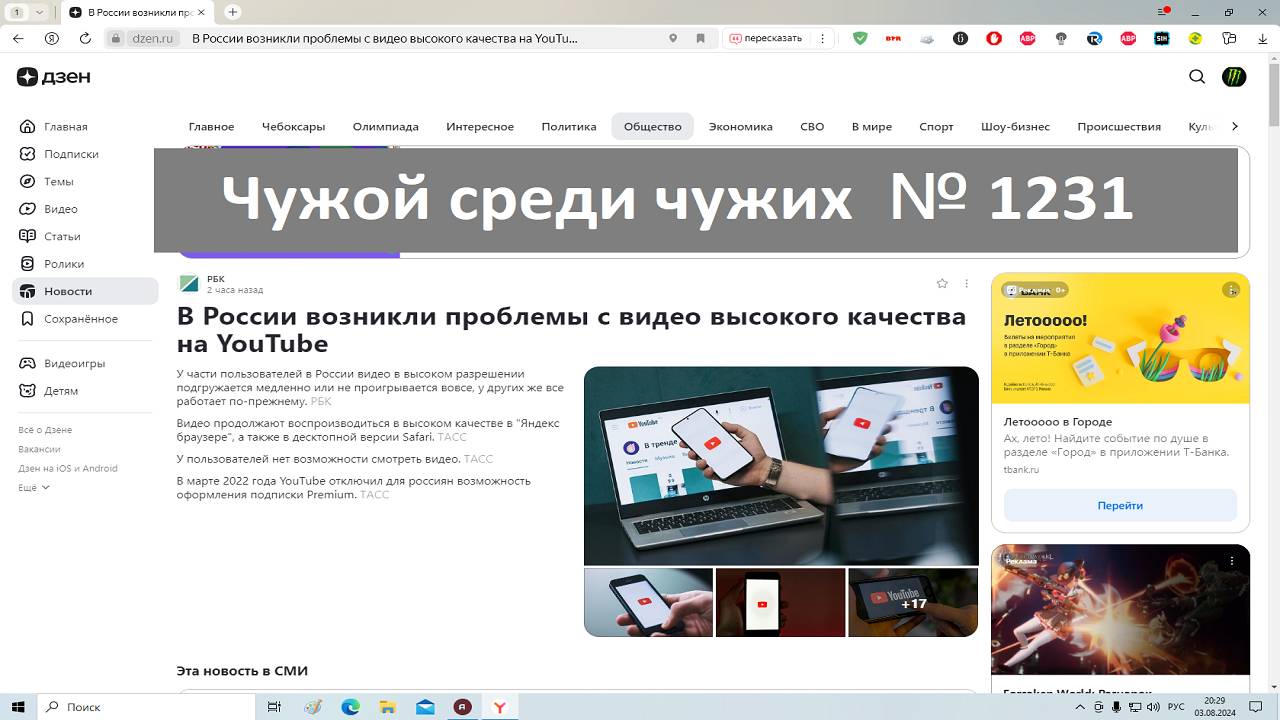Open File Explorer from the taskbar
Screen dimensions: 1280x720
387,707
